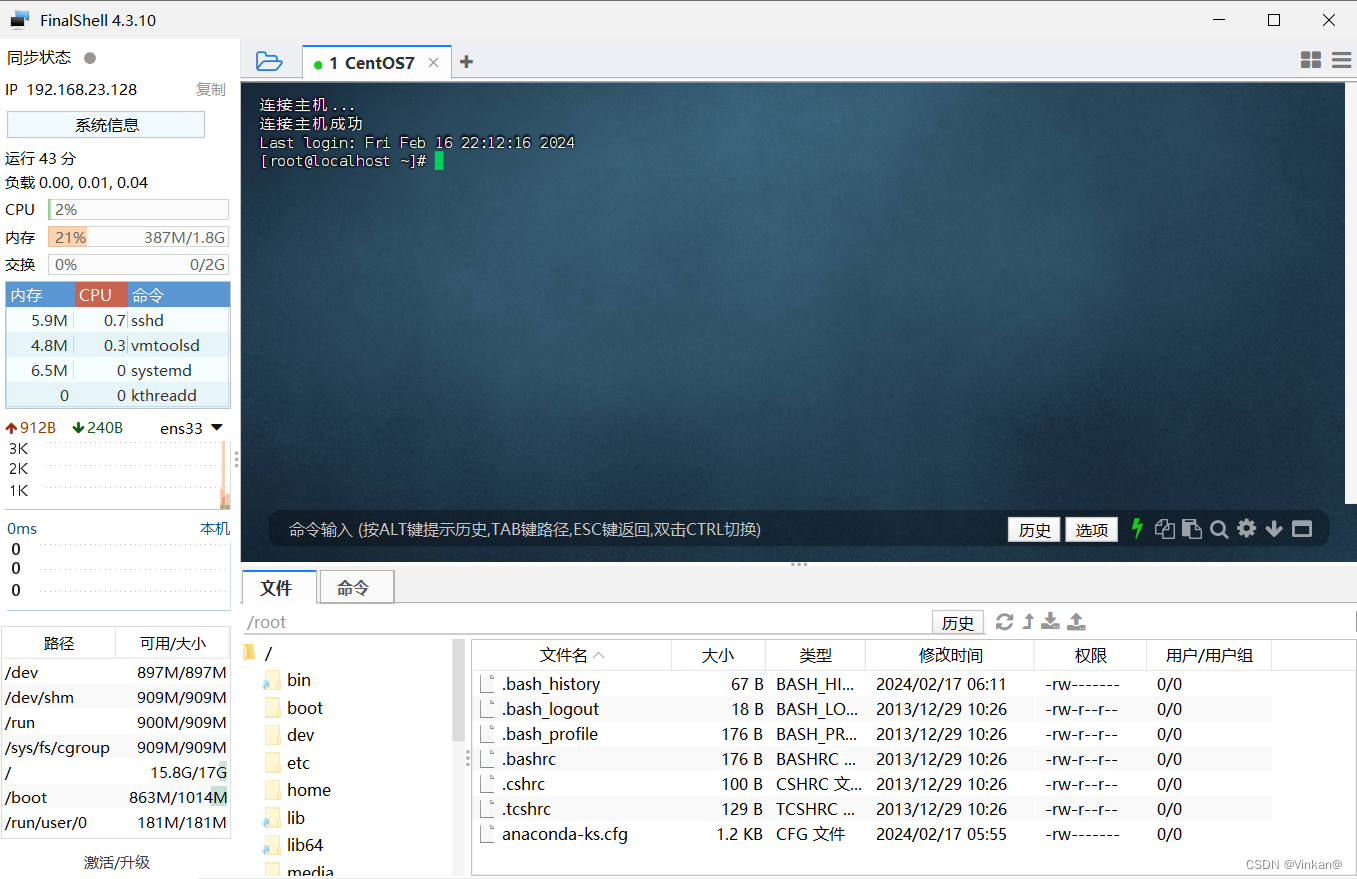Click the green lightning quick-command icon
Viewport: 1357px width, 879px height.
(1137, 529)
